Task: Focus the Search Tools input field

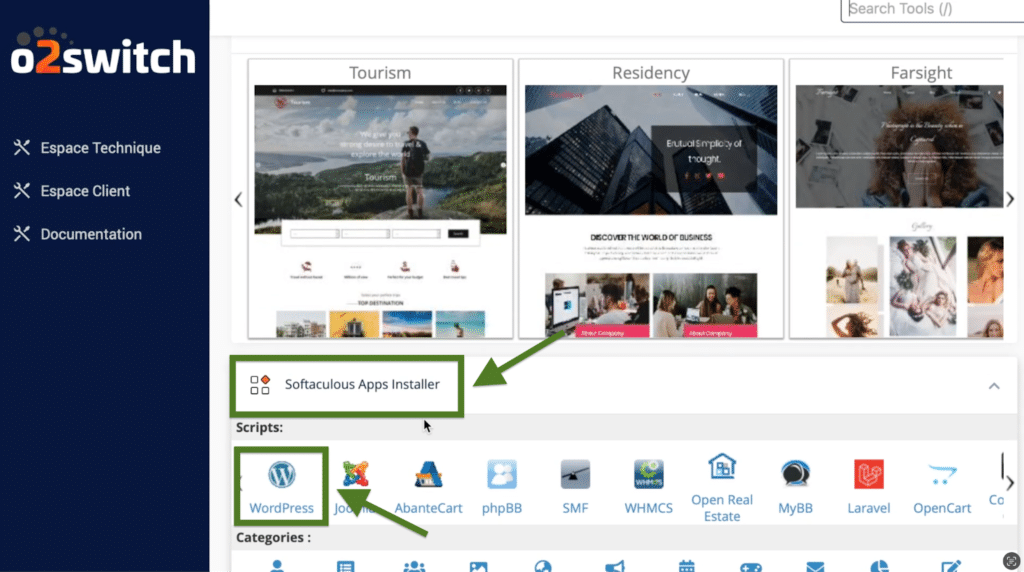Action: (x=933, y=9)
